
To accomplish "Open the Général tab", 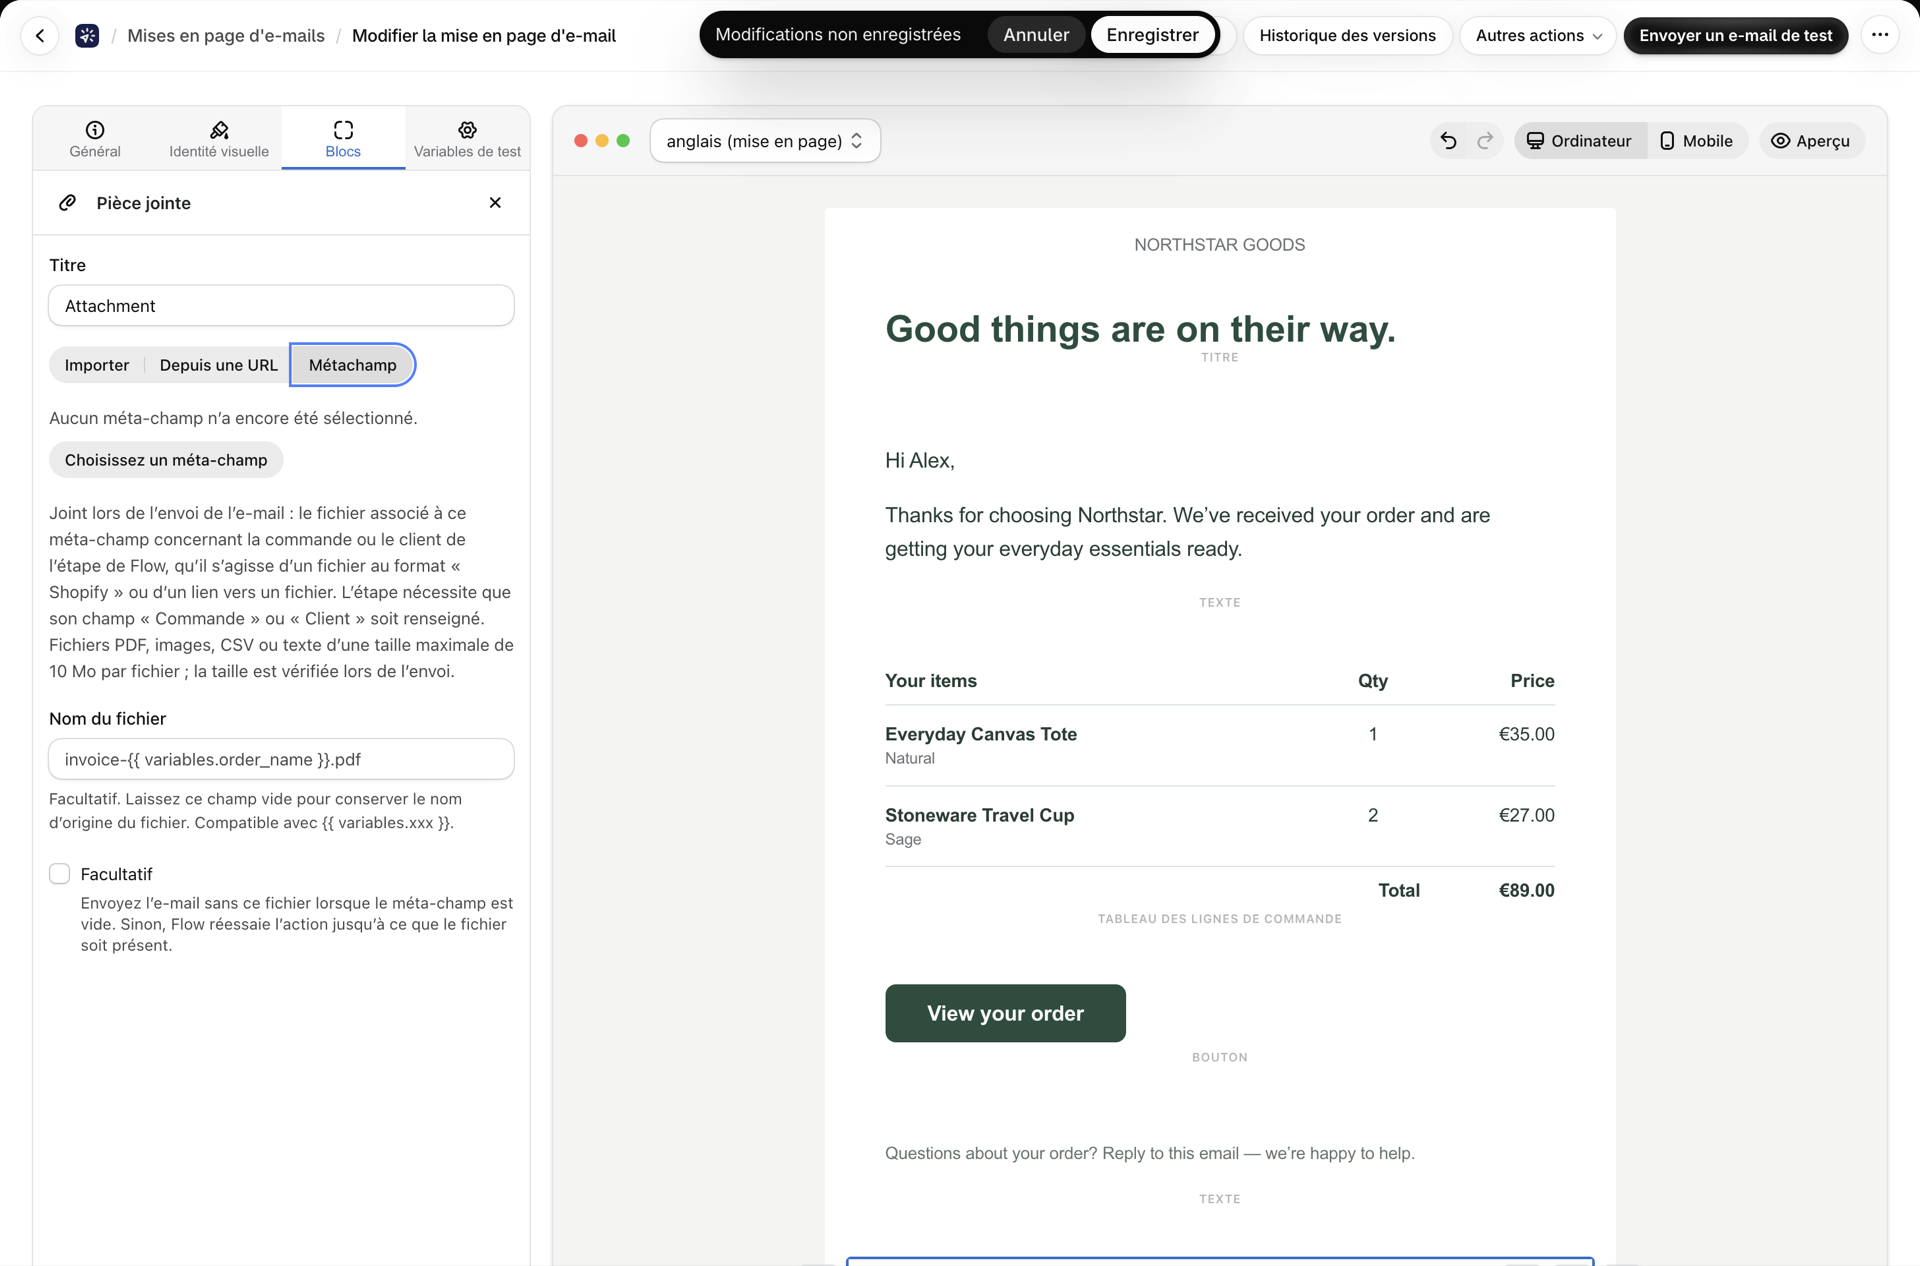I will pos(95,139).
